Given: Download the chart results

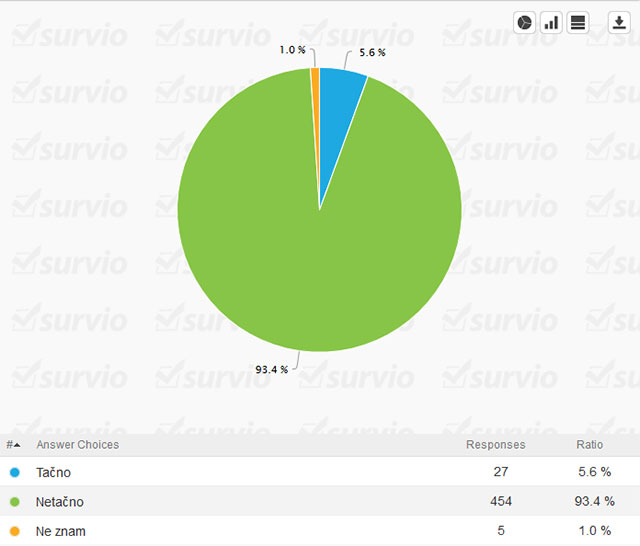Looking at the screenshot, I should point(618,23).
